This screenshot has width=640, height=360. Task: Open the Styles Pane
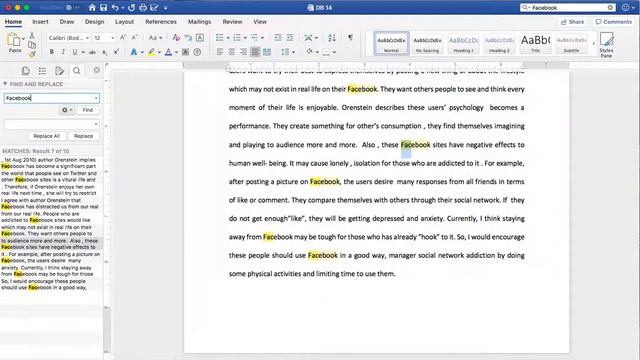point(606,44)
